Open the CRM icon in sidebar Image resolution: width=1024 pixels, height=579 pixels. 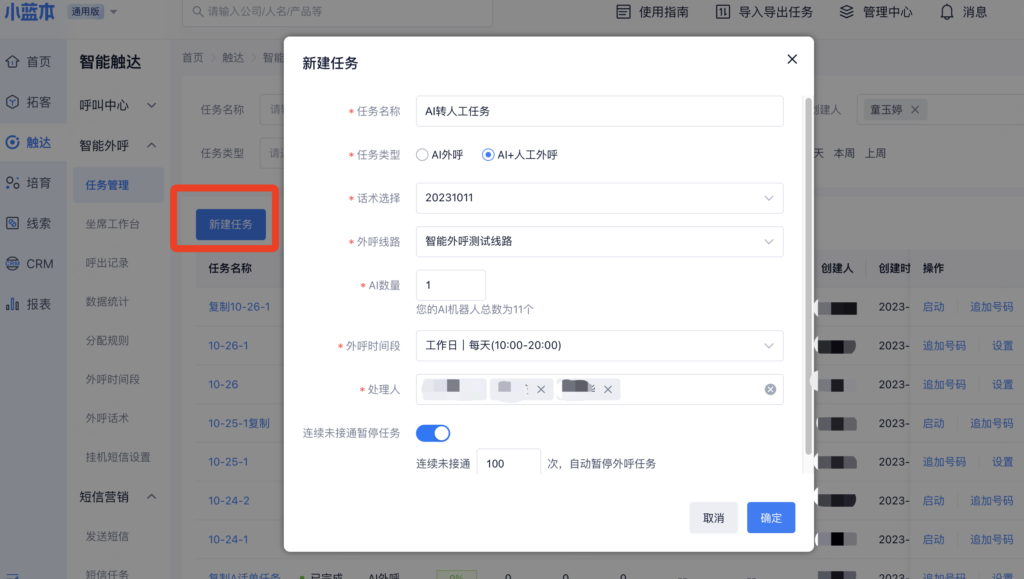click(x=13, y=264)
